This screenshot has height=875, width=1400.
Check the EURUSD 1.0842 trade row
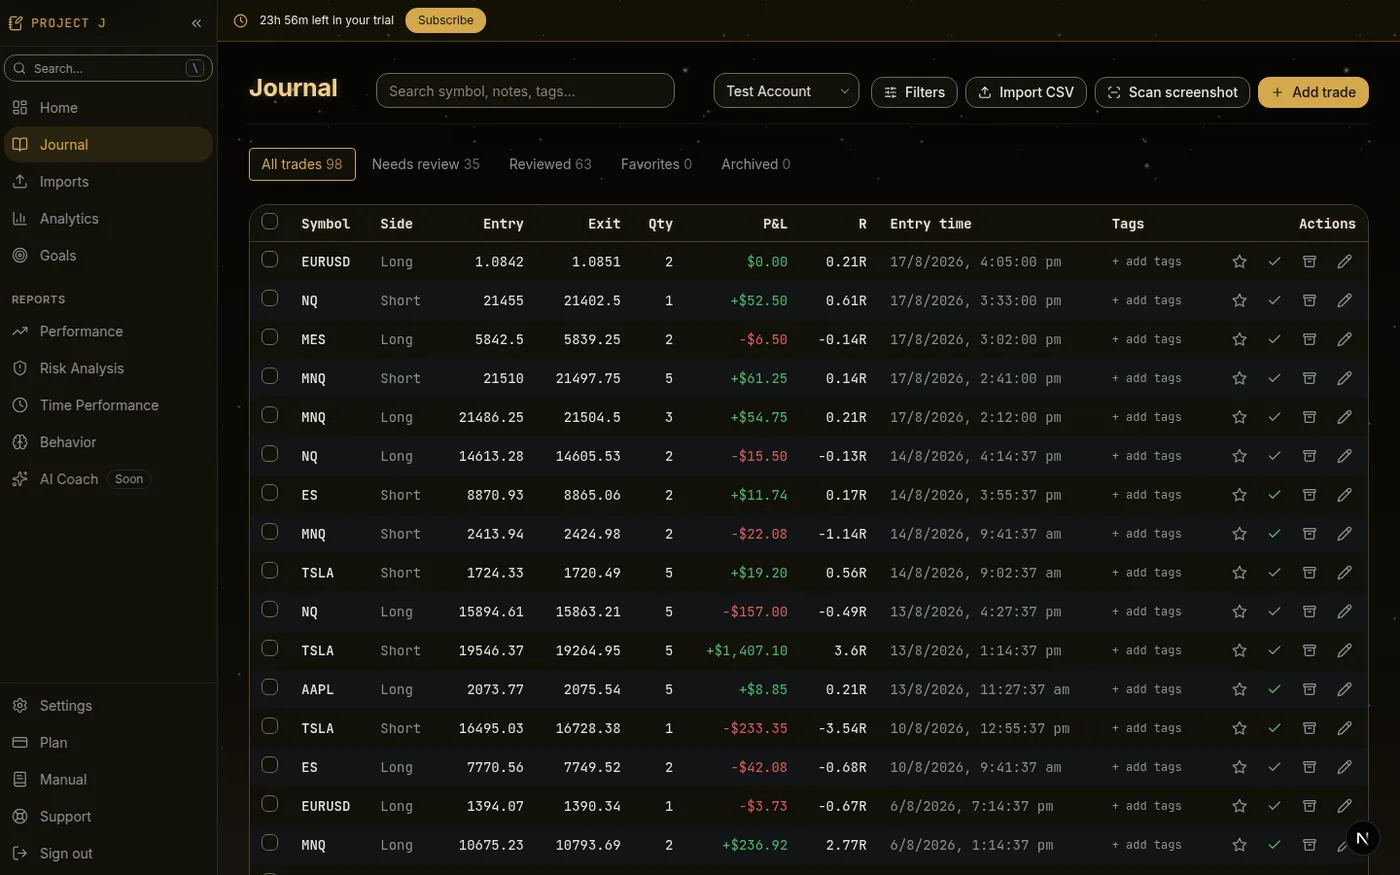270,259
